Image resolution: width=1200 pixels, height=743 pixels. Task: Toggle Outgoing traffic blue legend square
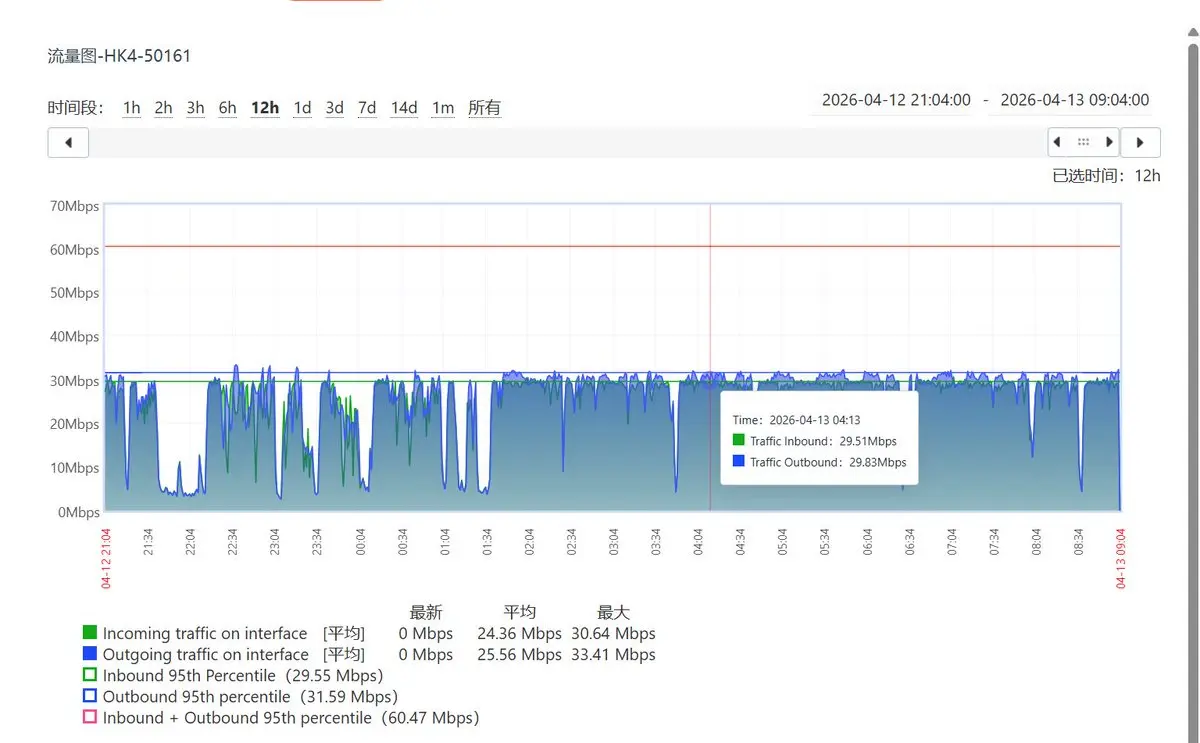pos(90,654)
